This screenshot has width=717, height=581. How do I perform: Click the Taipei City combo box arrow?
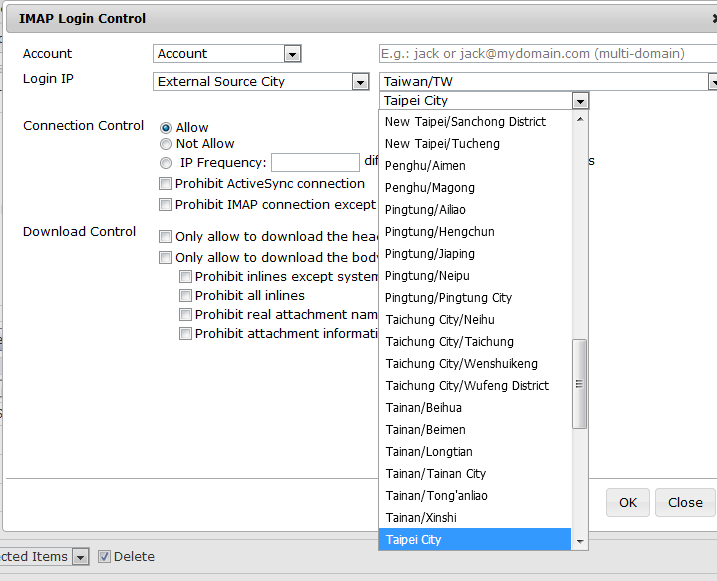coord(579,101)
